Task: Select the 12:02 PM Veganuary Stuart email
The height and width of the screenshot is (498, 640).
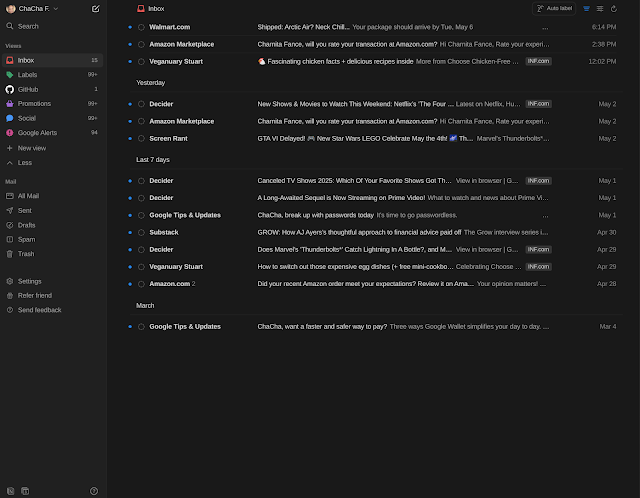Action: click(x=141, y=62)
